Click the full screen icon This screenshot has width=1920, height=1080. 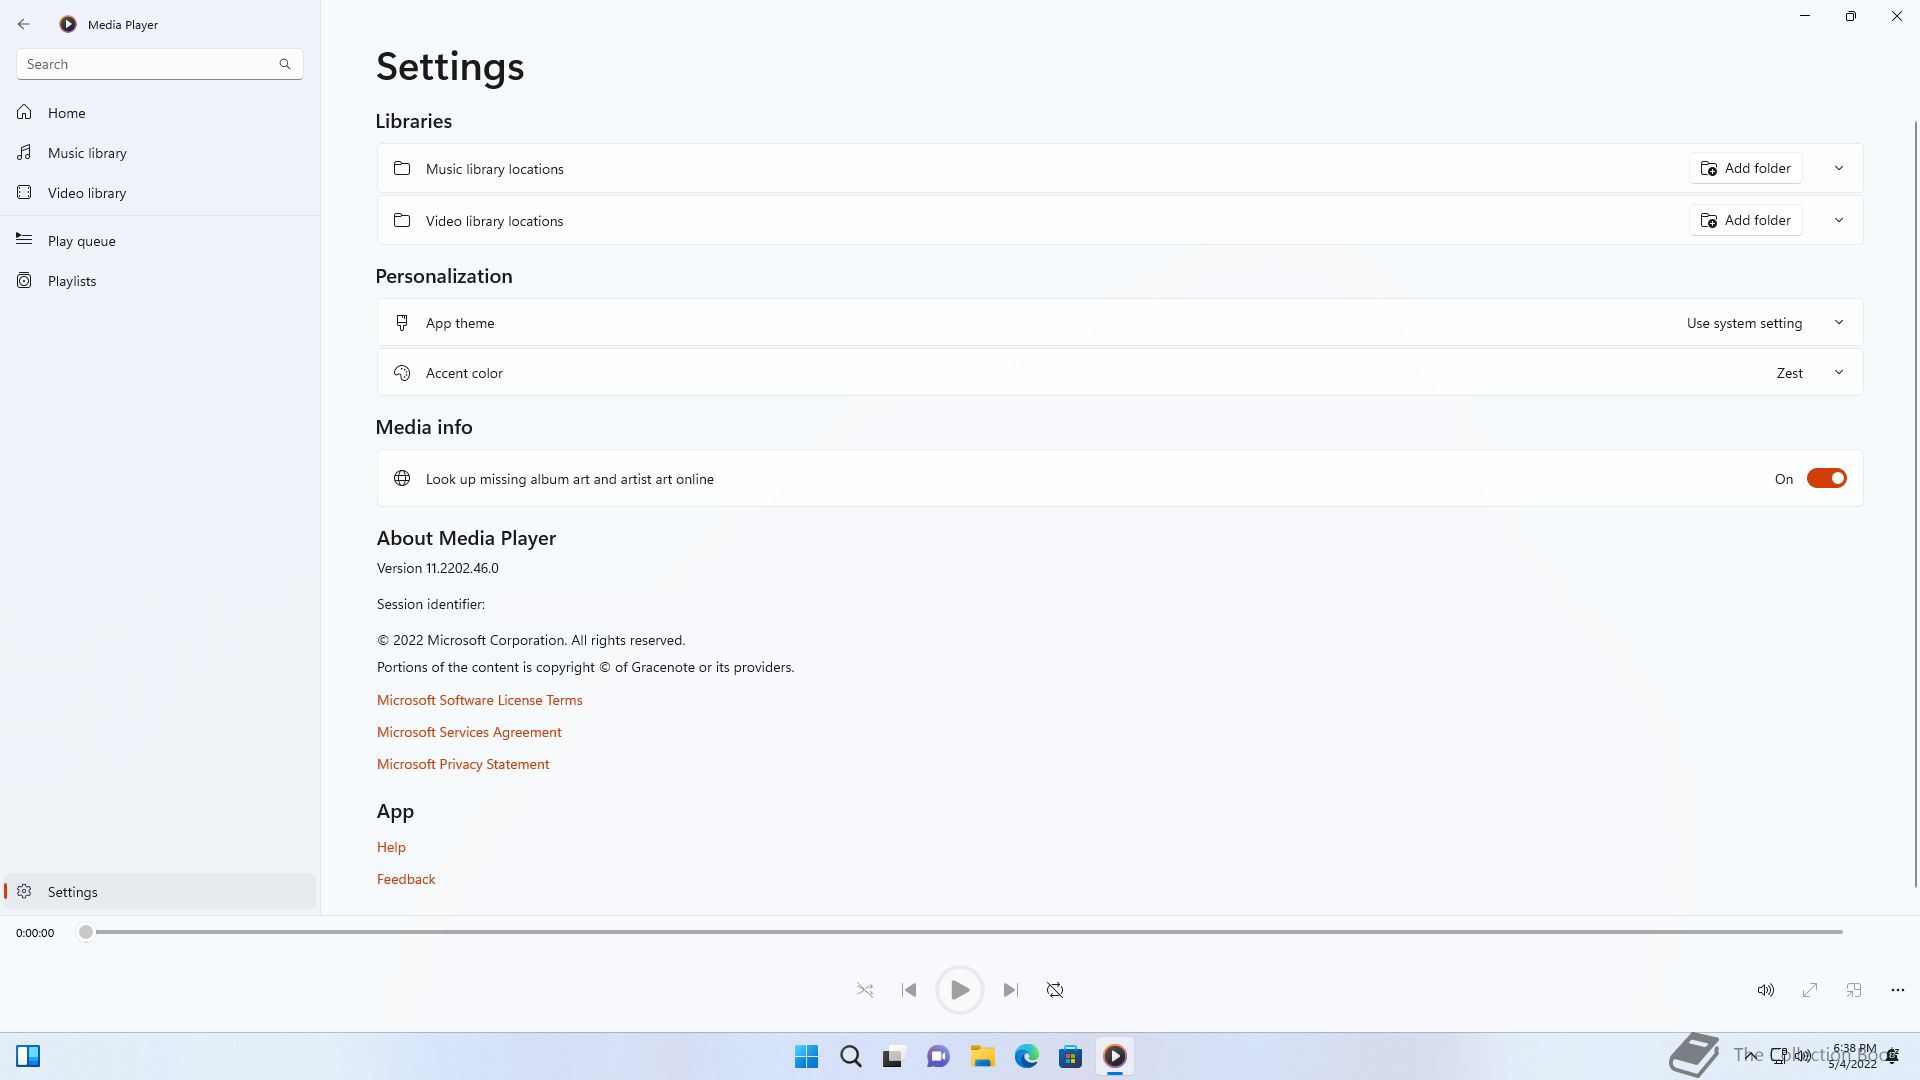tap(1810, 990)
